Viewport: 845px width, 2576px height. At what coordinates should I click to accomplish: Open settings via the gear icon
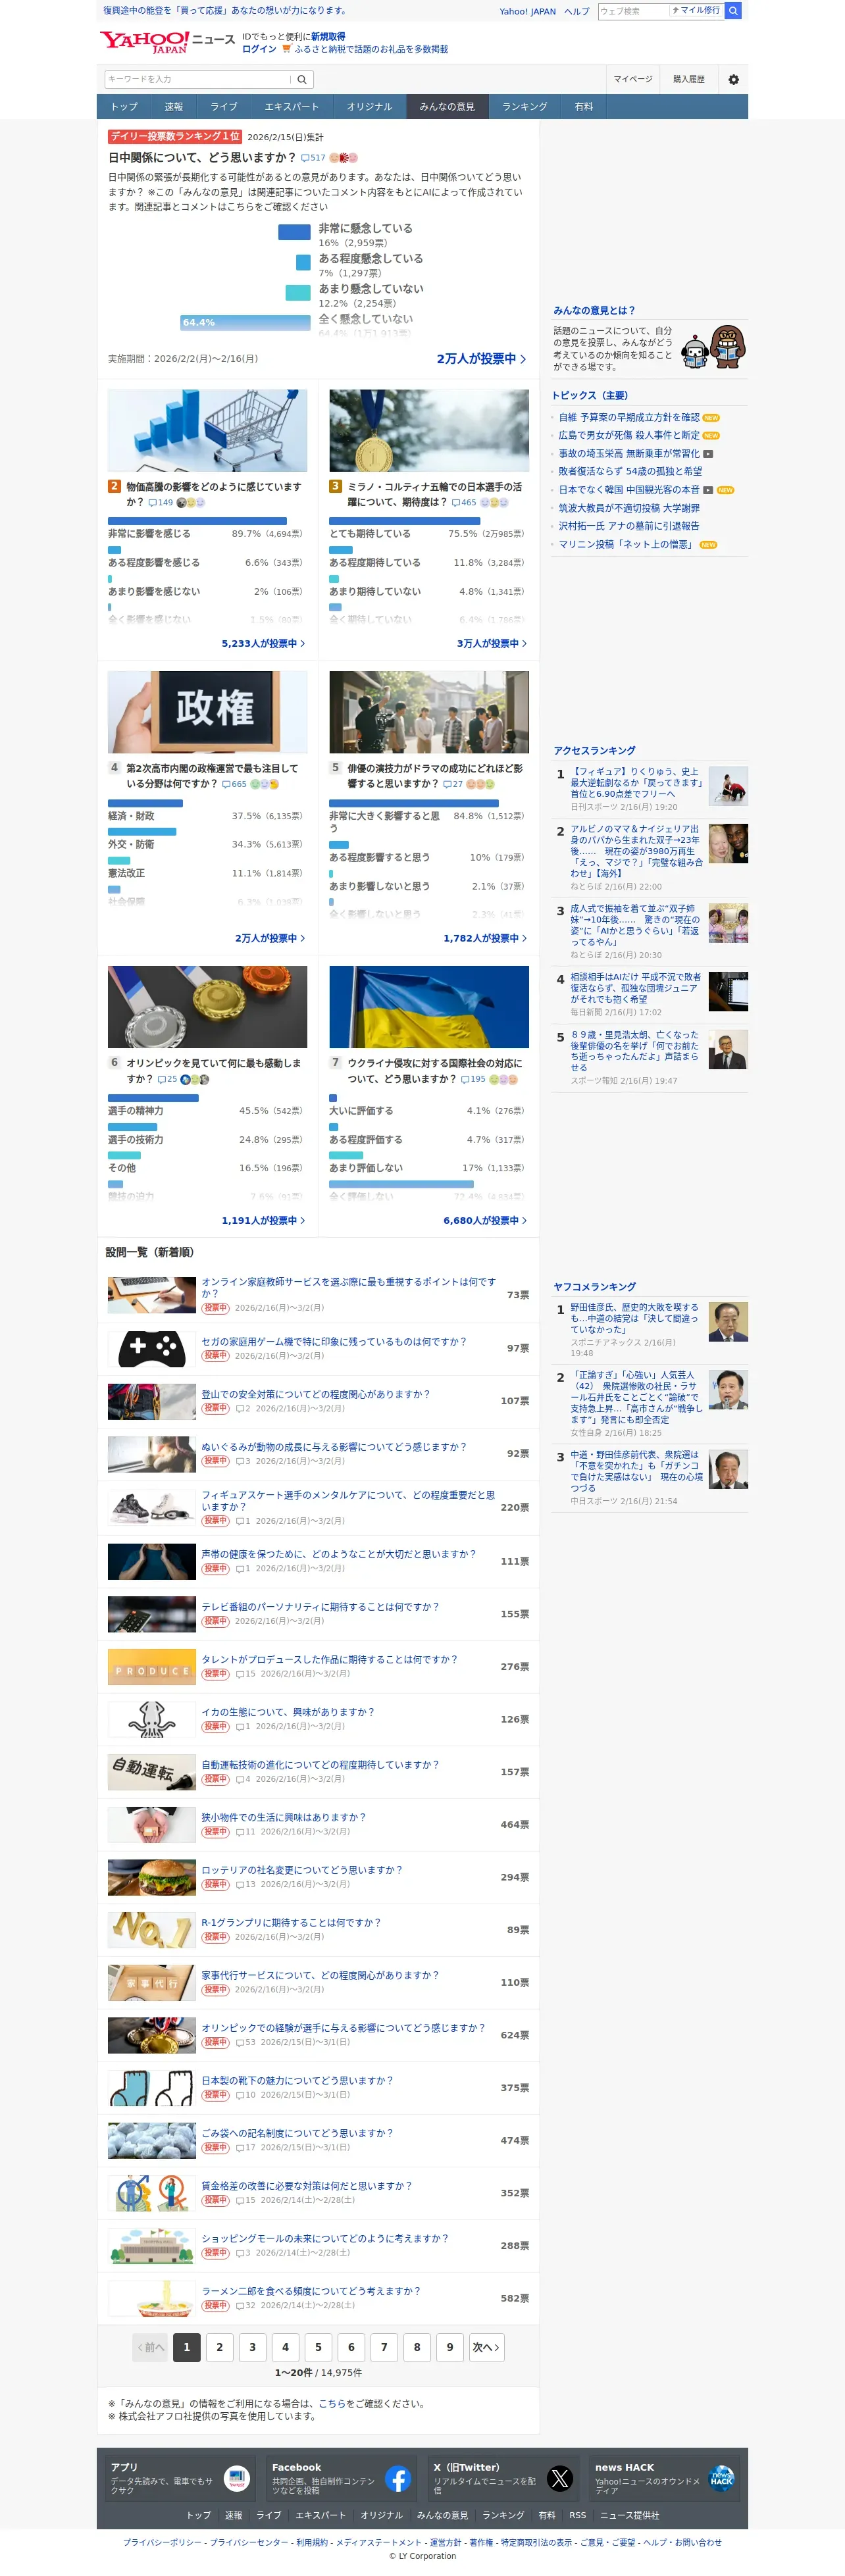click(x=733, y=79)
